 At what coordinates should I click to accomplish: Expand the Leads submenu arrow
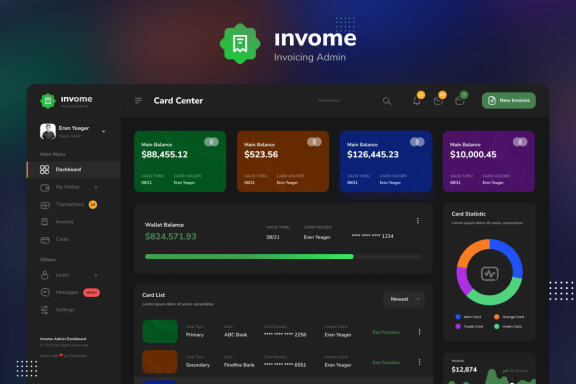[96, 275]
